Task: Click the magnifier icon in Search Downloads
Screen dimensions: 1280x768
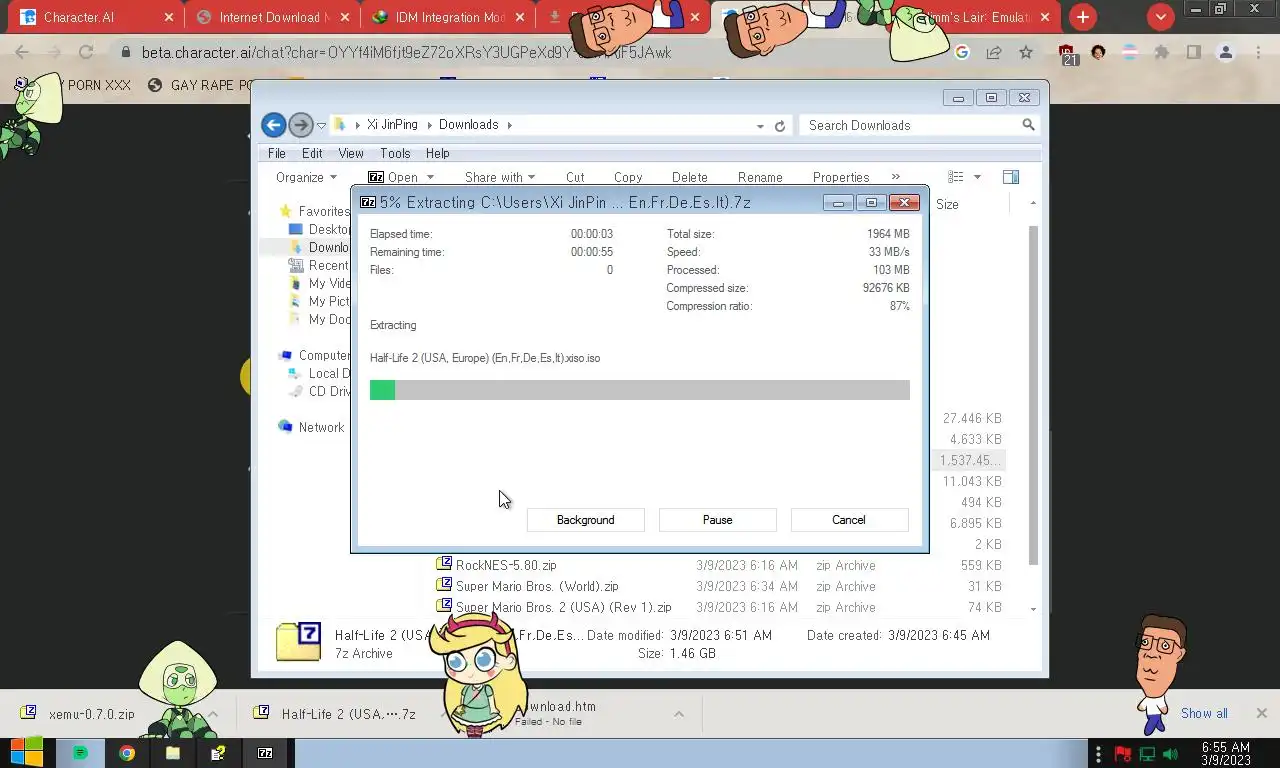Action: coord(1028,125)
